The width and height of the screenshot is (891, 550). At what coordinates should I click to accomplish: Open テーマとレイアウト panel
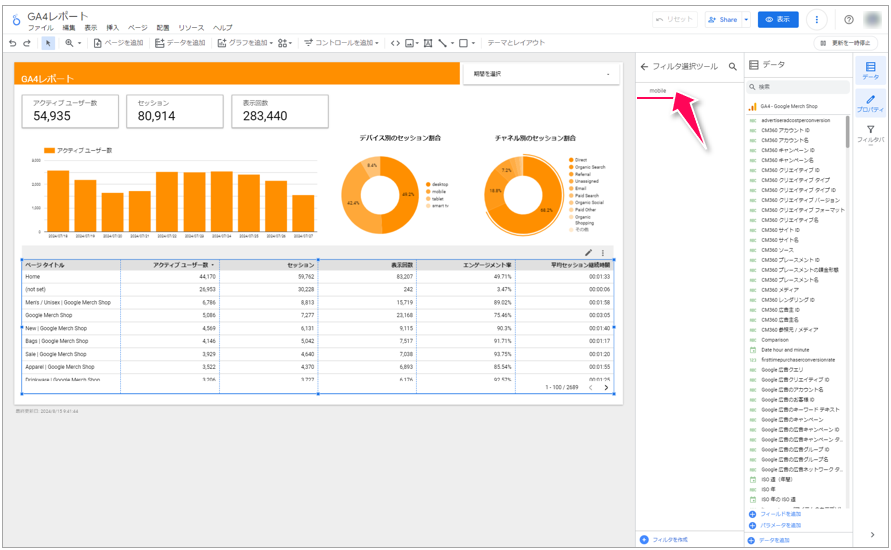click(516, 43)
